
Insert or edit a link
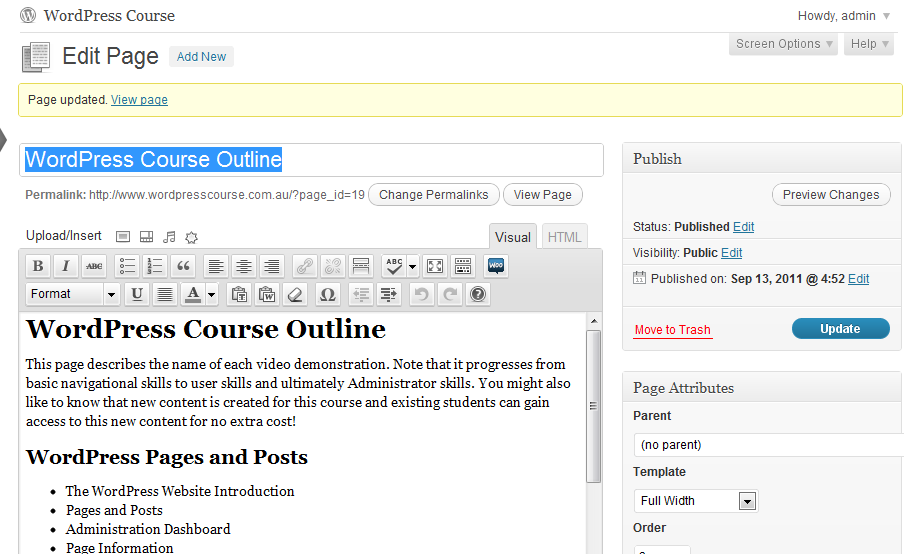point(304,266)
